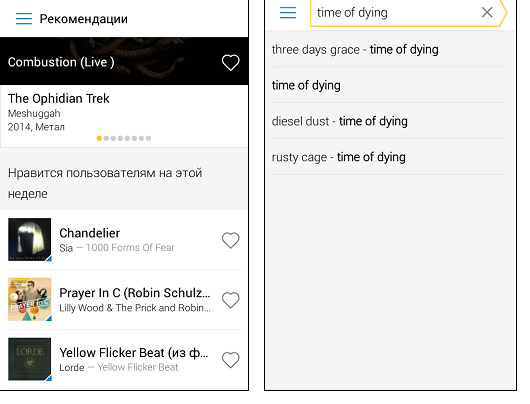Open Yellow Flicker Beat track title
The height and width of the screenshot is (404, 530).
[x=134, y=353]
